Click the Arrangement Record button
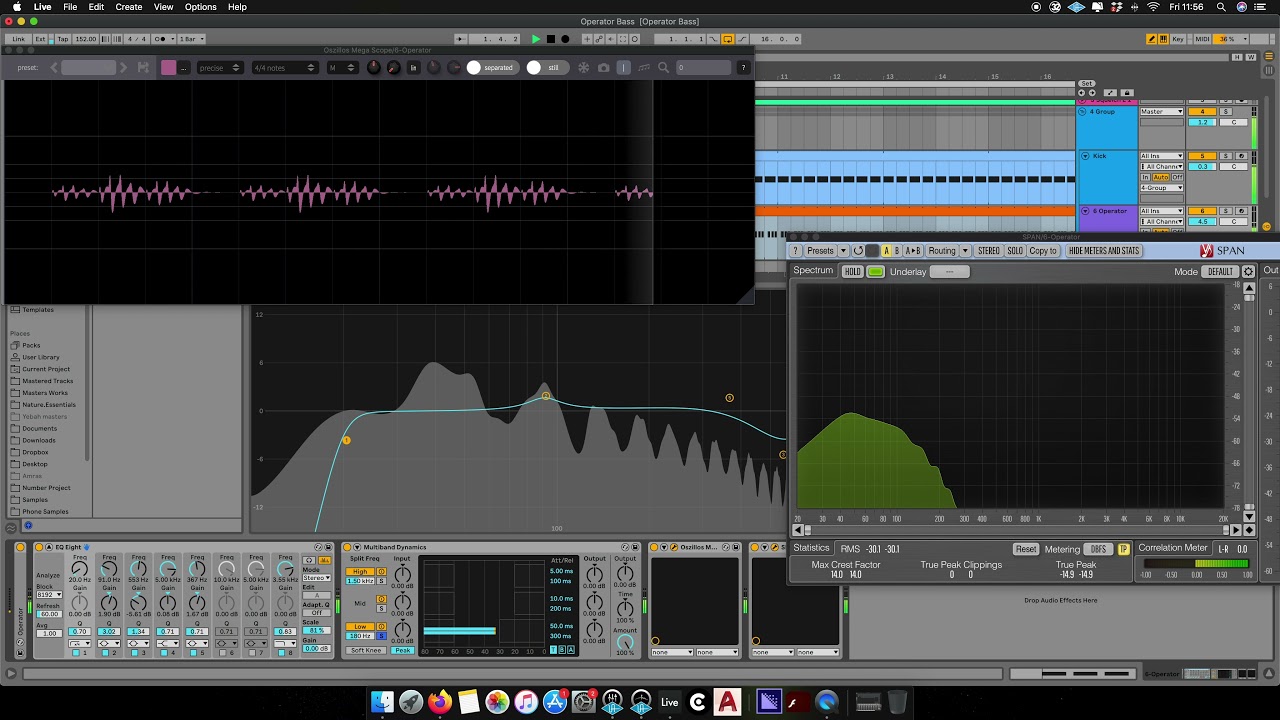The height and width of the screenshot is (720, 1280). point(565,39)
